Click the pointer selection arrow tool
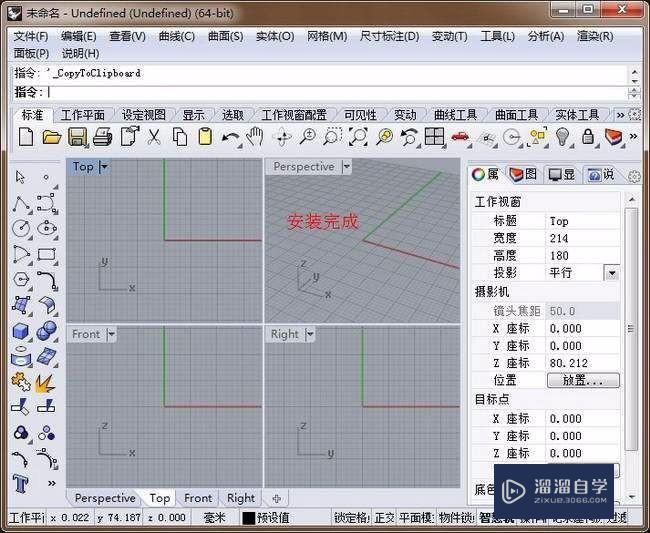This screenshot has height=533, width=650. [20, 177]
